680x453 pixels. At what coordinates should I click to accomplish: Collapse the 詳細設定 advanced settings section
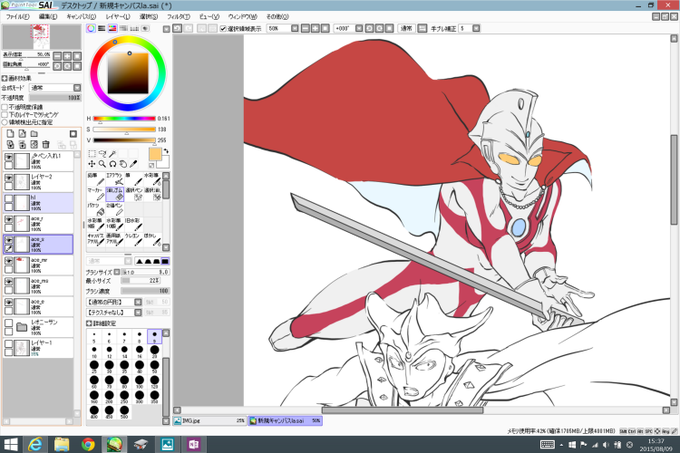tap(89, 323)
